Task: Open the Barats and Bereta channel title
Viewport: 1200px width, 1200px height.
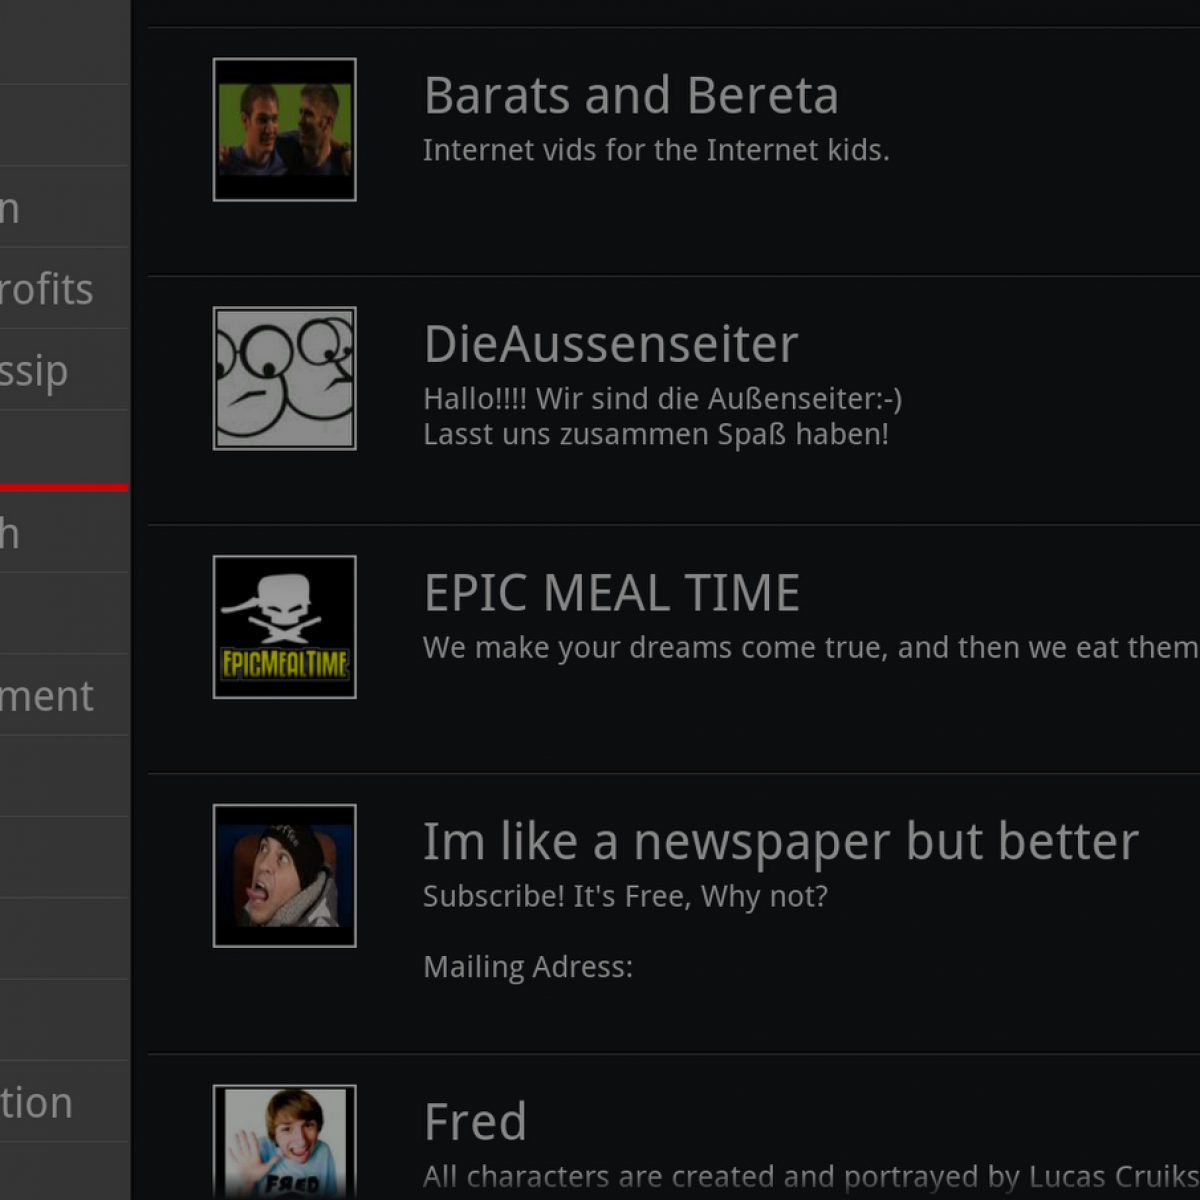Action: click(631, 96)
